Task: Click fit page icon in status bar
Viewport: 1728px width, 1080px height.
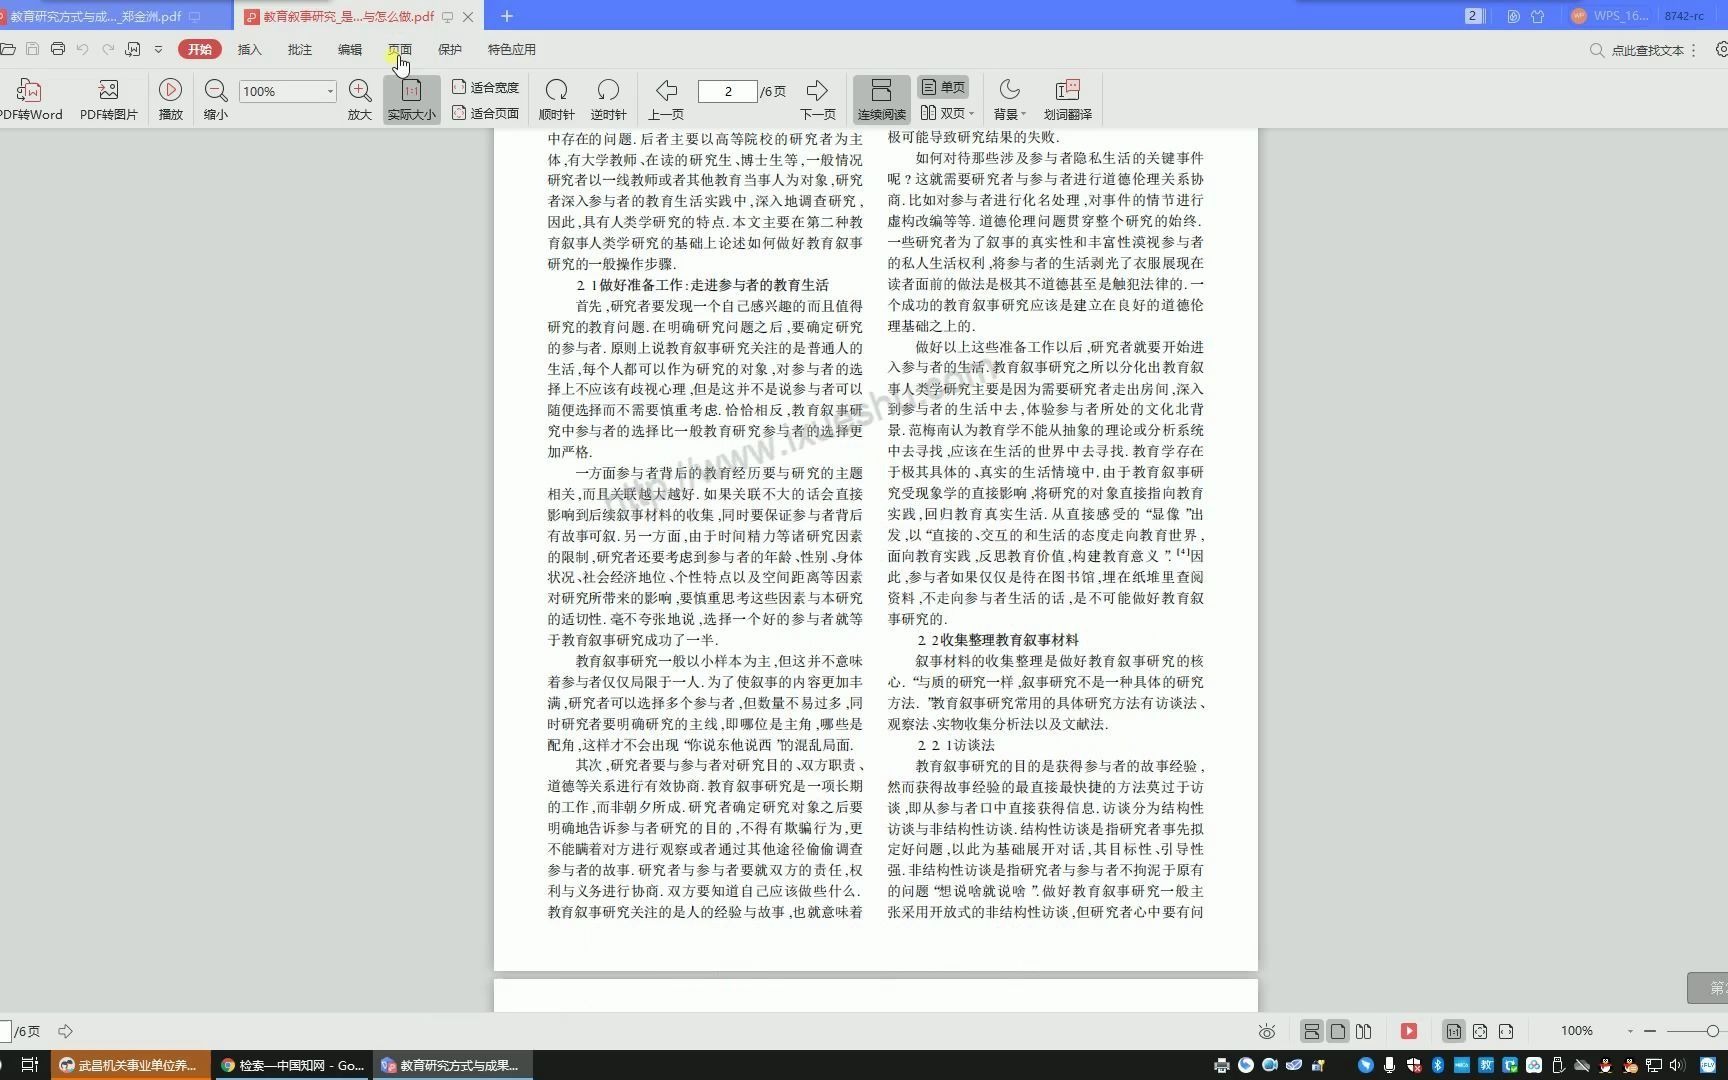Action: 1480,1031
